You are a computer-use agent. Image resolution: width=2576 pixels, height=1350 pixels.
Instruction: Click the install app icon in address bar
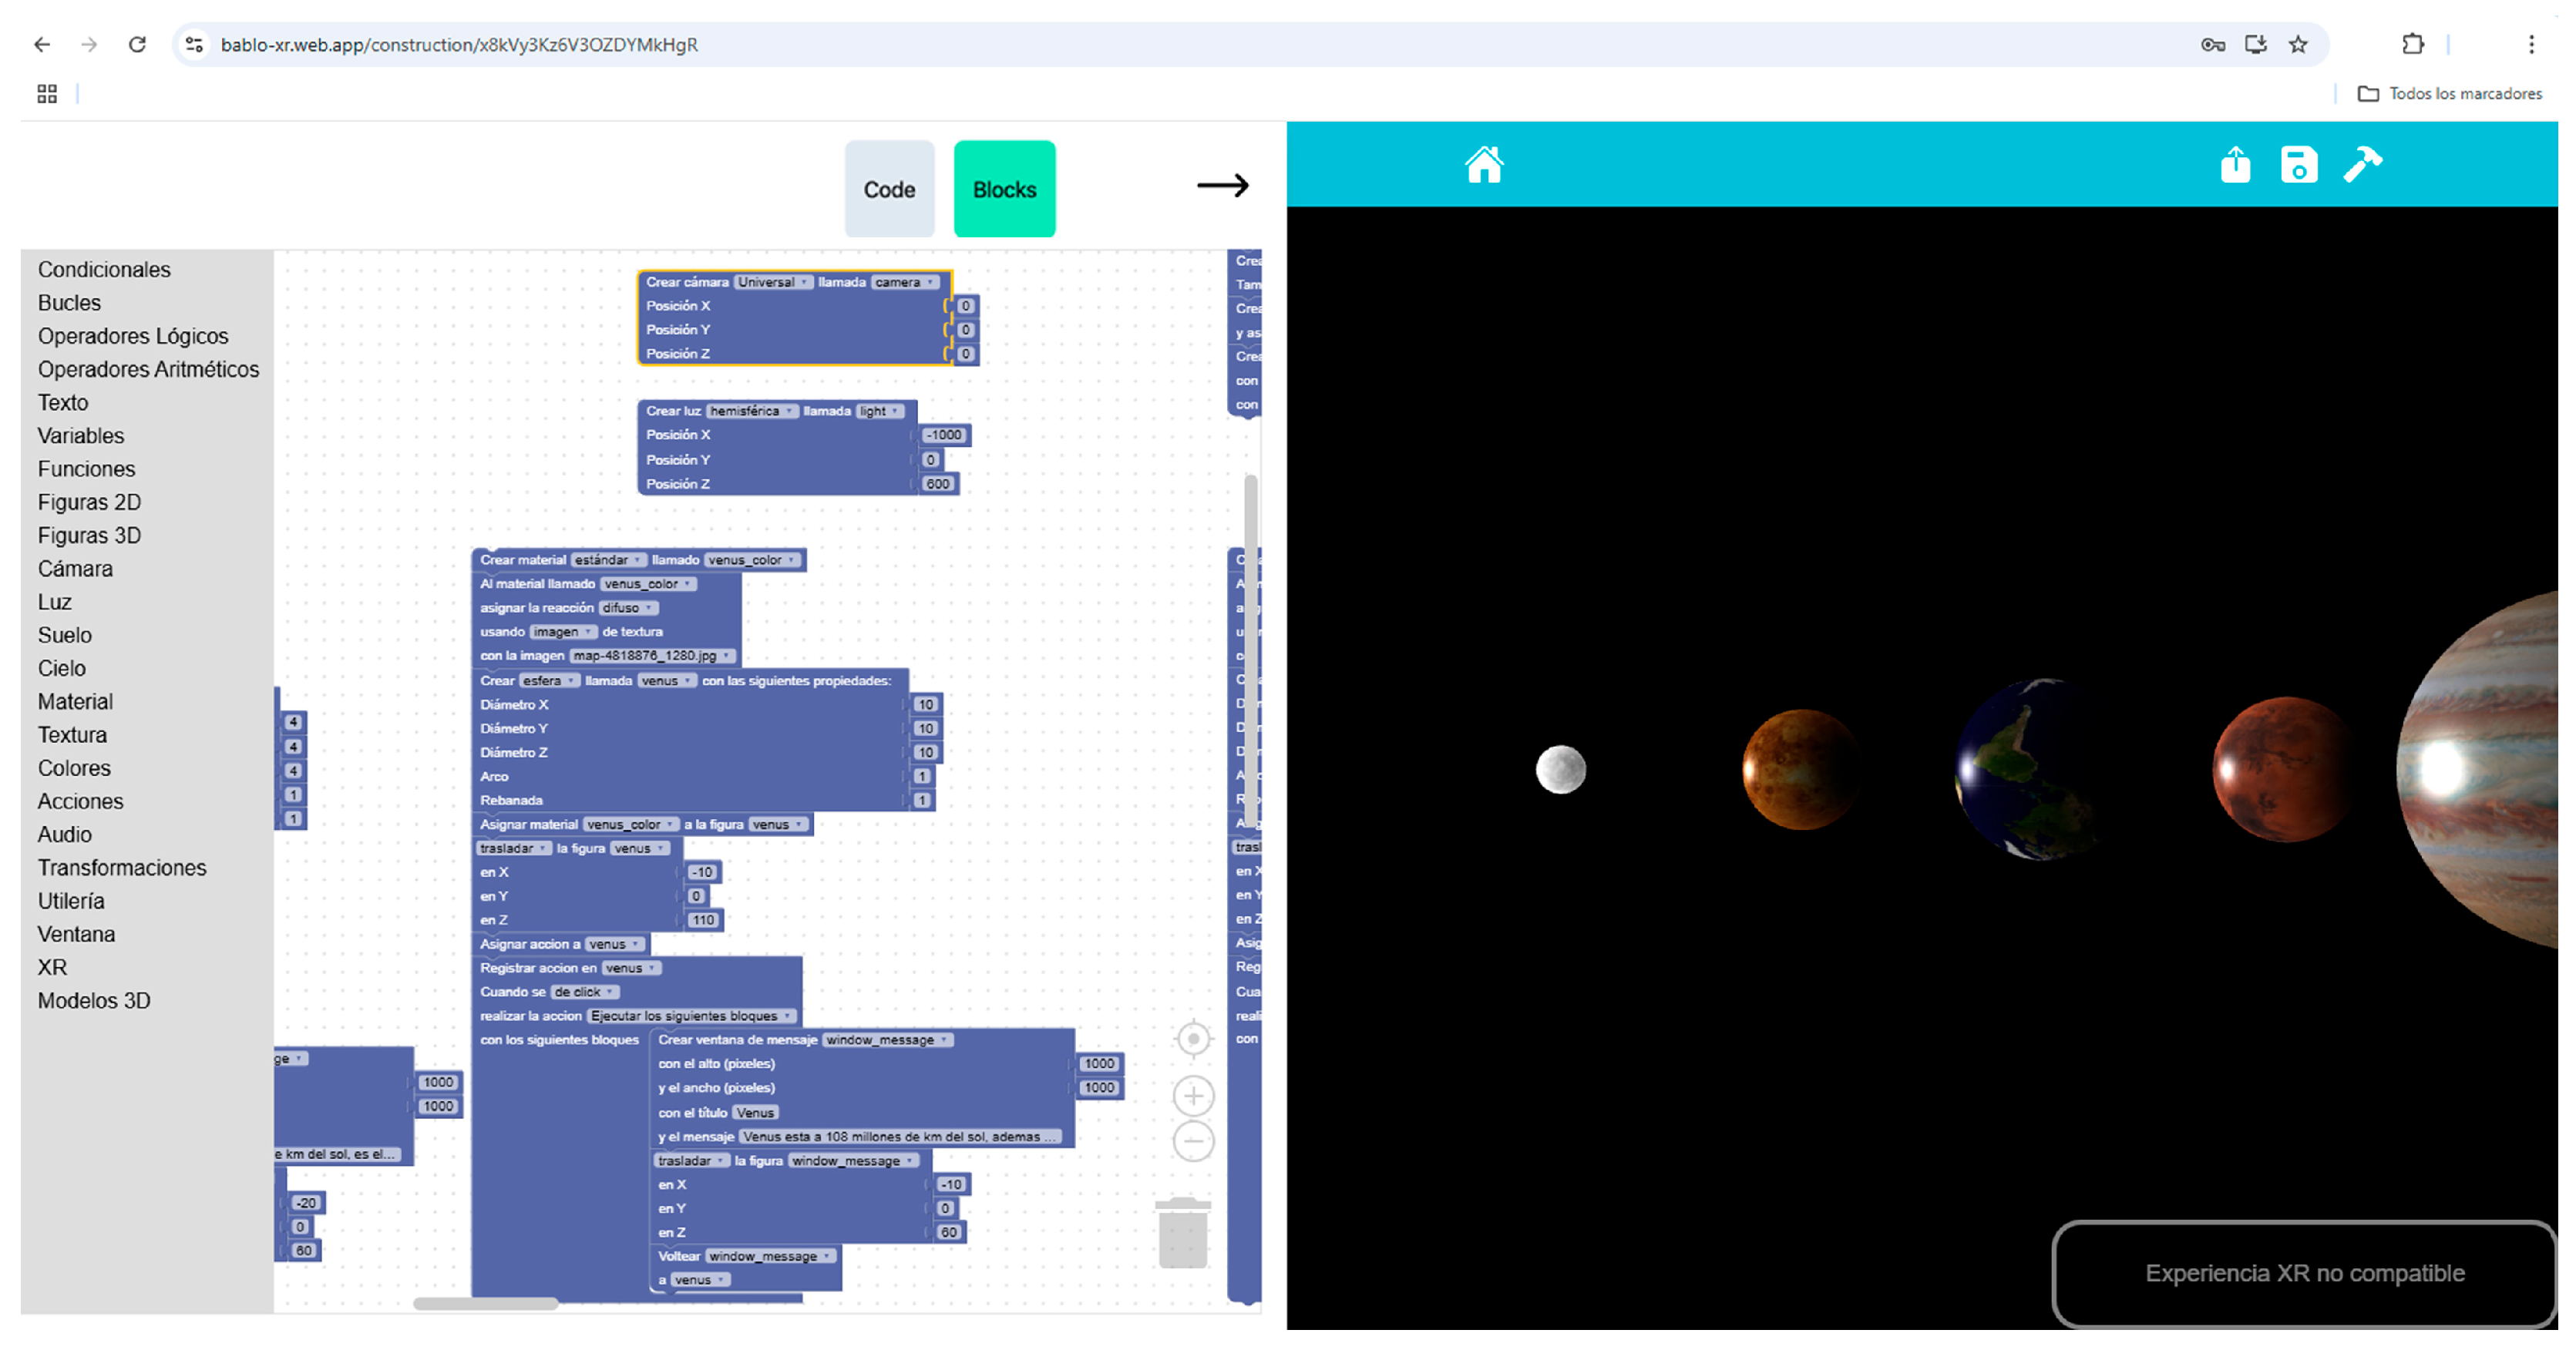click(2255, 44)
